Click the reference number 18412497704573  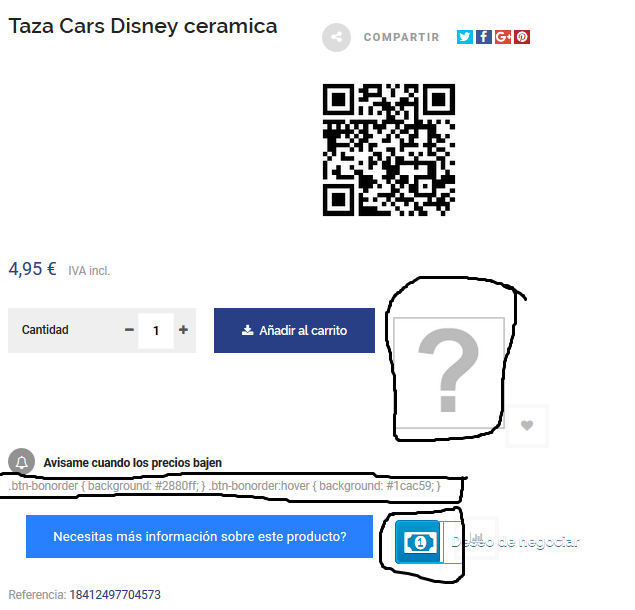(115, 595)
